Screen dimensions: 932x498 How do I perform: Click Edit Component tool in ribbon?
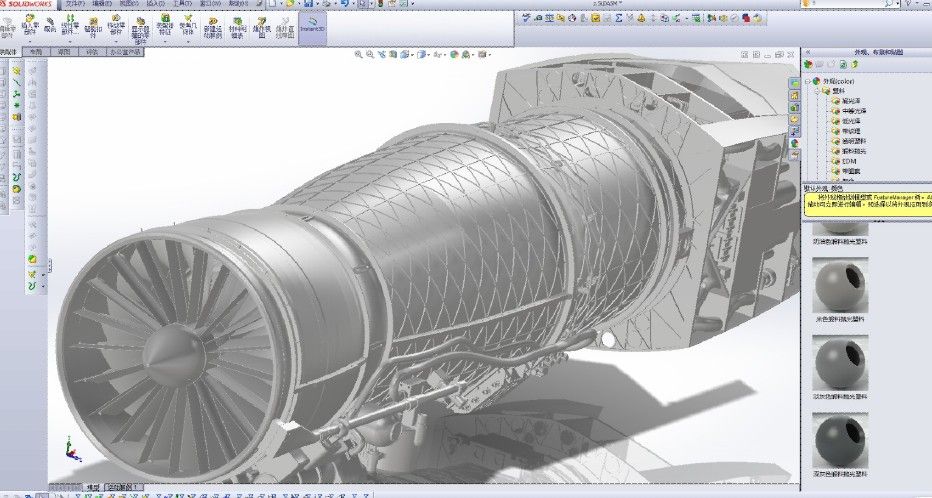click(7, 28)
